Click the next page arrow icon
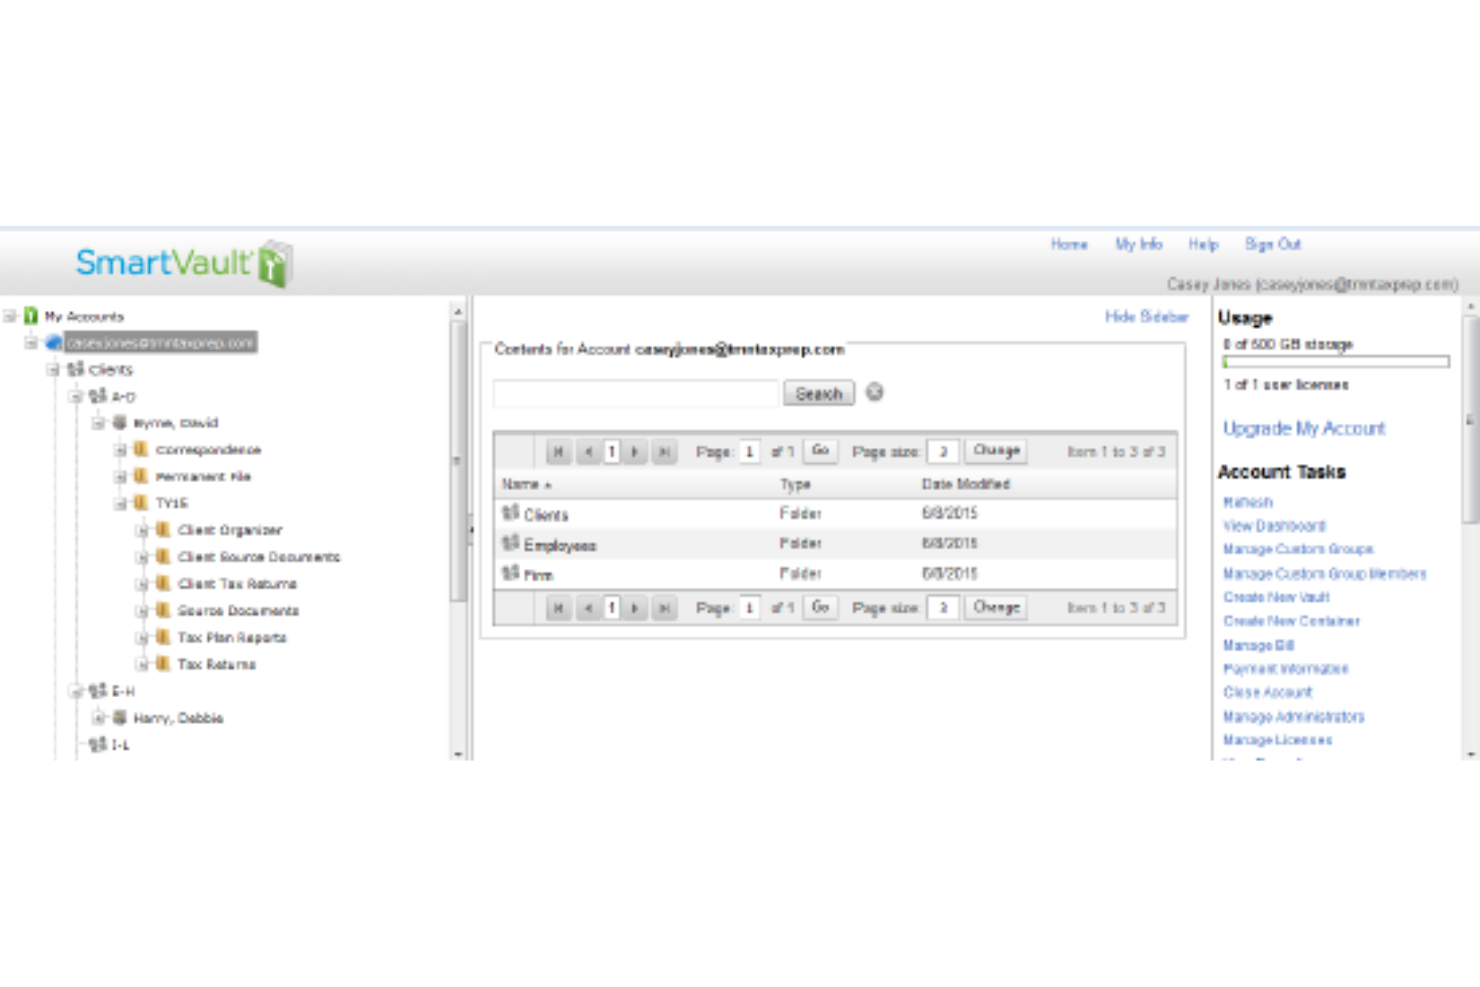 coord(635,450)
